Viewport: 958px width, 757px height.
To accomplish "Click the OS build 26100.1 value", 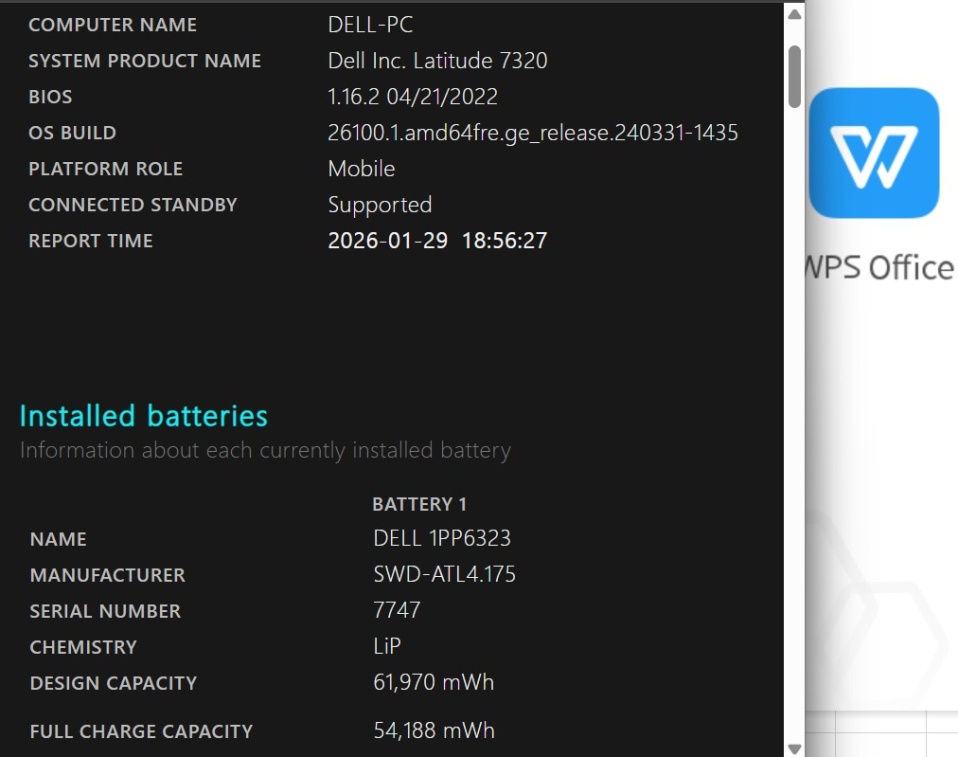I will 532,132.
